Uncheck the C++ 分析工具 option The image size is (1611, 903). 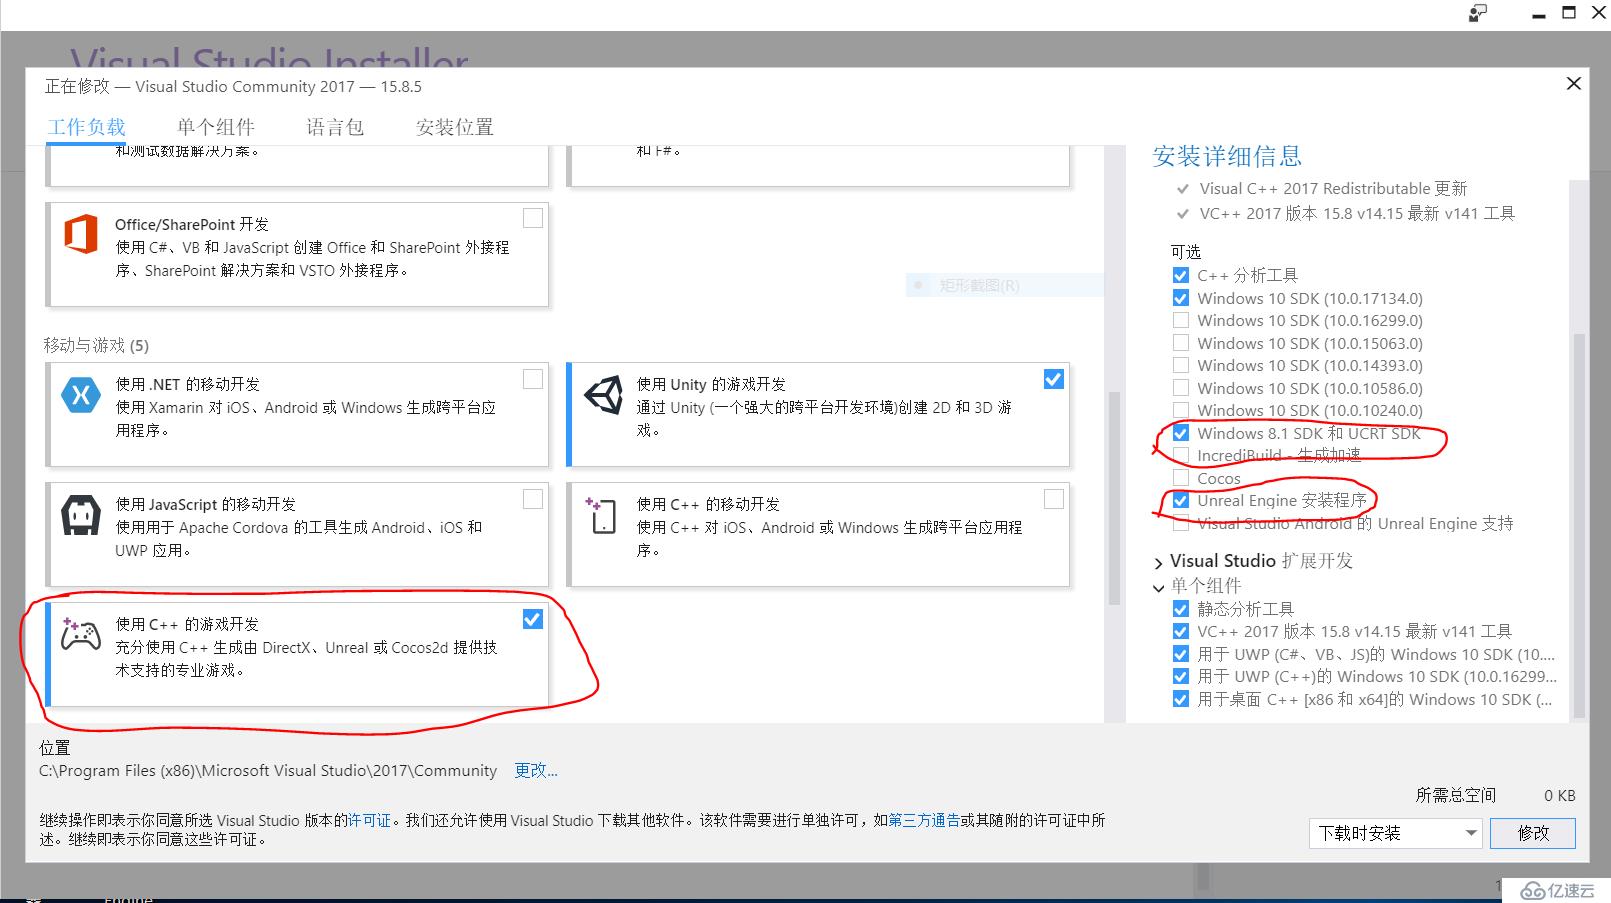click(1181, 275)
